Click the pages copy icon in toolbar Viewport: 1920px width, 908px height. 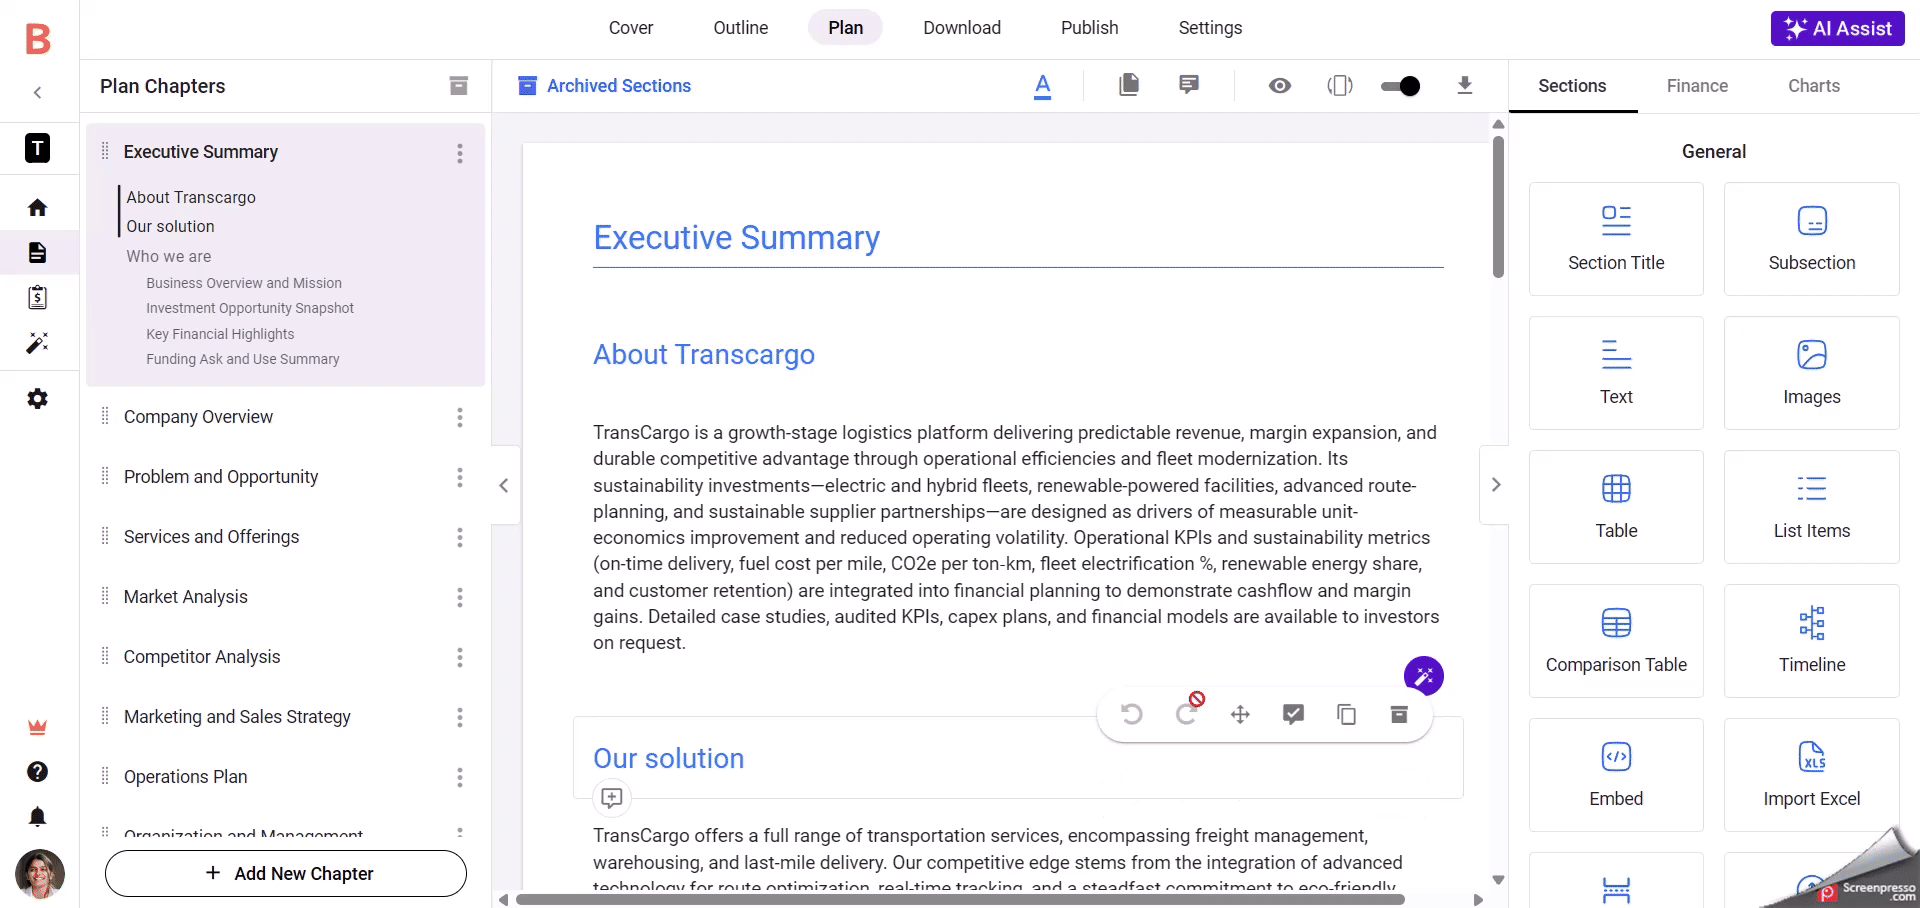point(1129,85)
